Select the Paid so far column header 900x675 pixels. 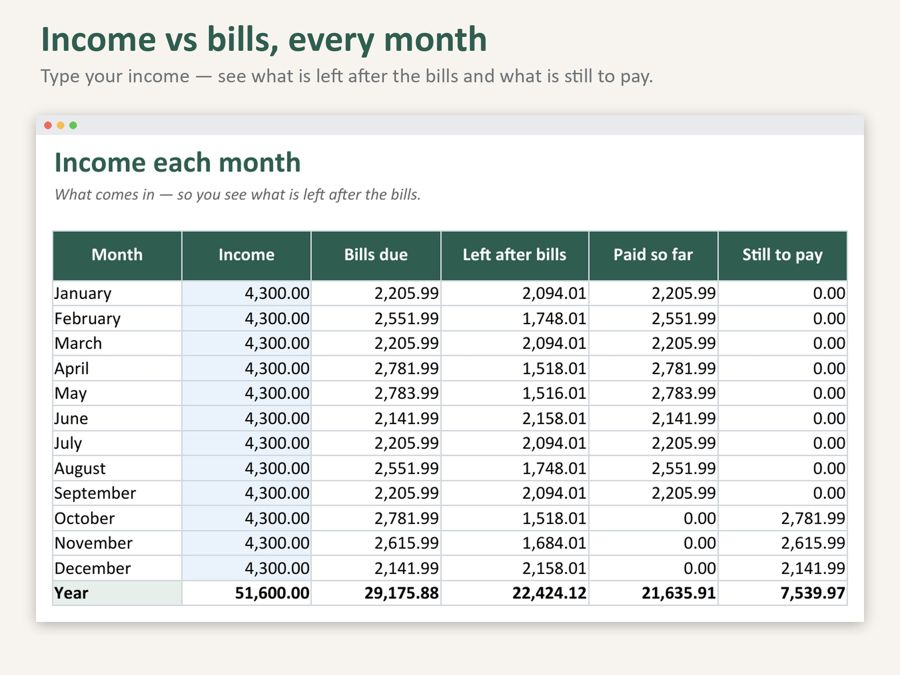pos(653,255)
